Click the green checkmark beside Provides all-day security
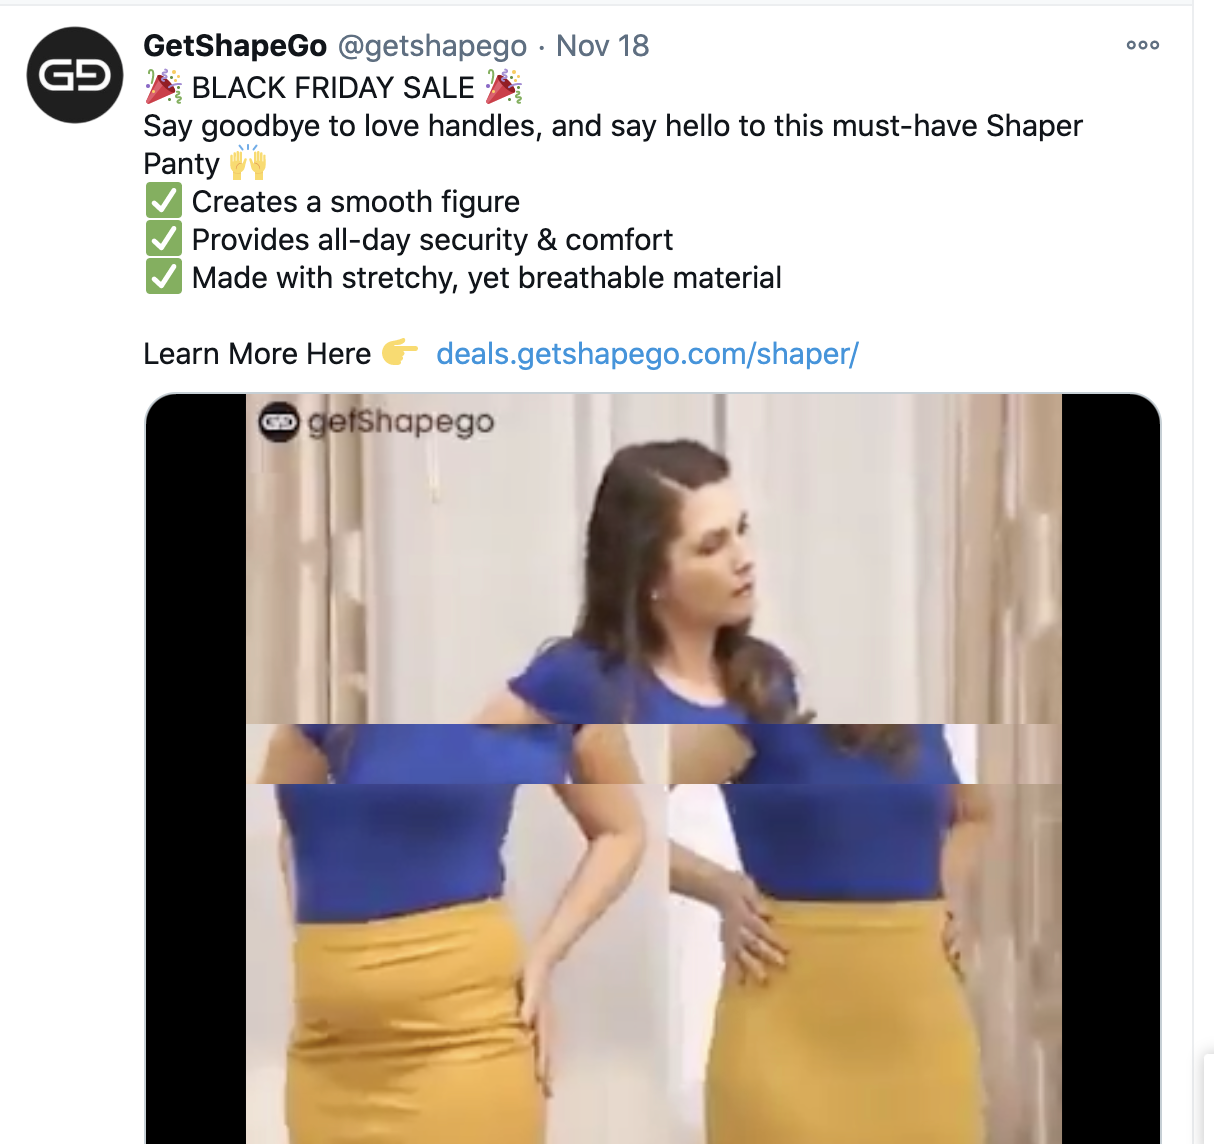The image size is (1214, 1144). click(x=163, y=240)
